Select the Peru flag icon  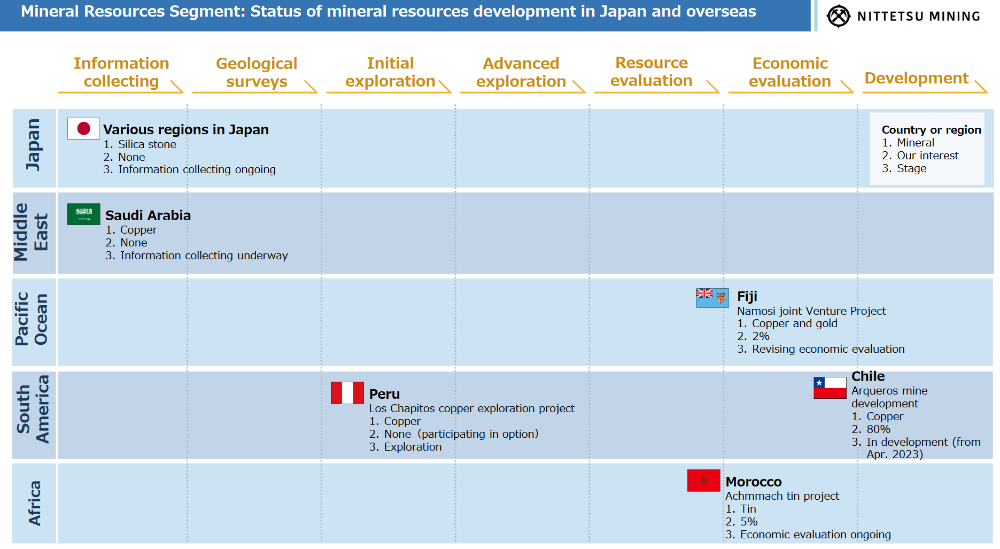[347, 393]
